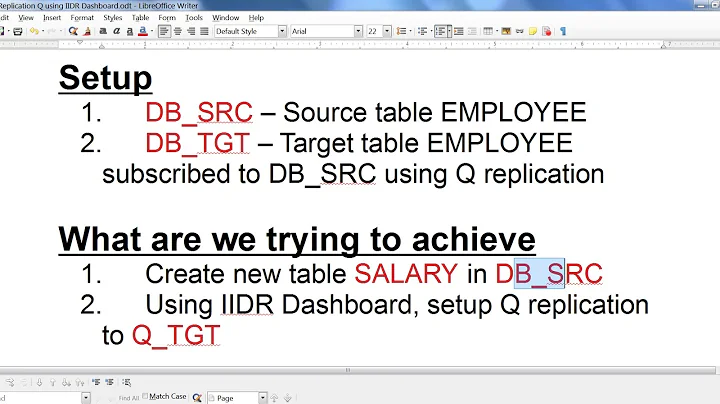The width and height of the screenshot is (720, 404).
Task: Open the Format menu
Action: 82,17
